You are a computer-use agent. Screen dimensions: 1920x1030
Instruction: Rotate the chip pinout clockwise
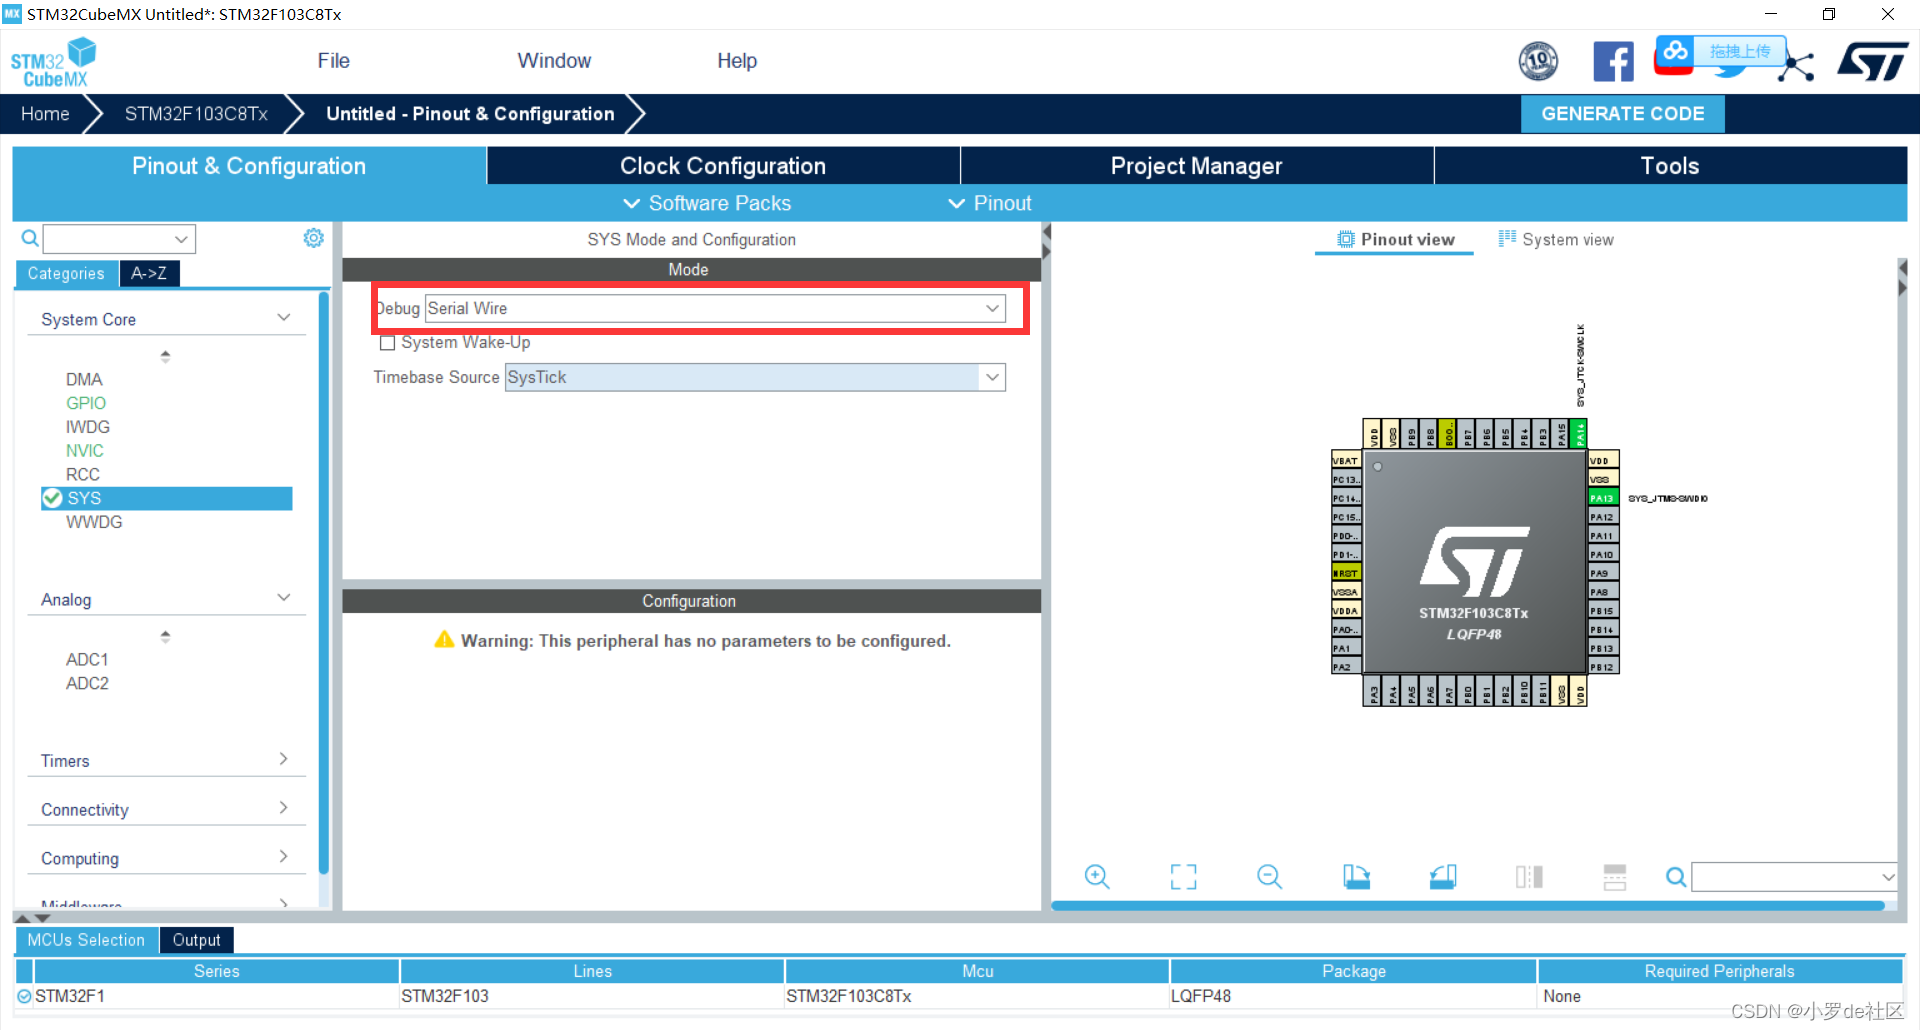[x=1356, y=877]
